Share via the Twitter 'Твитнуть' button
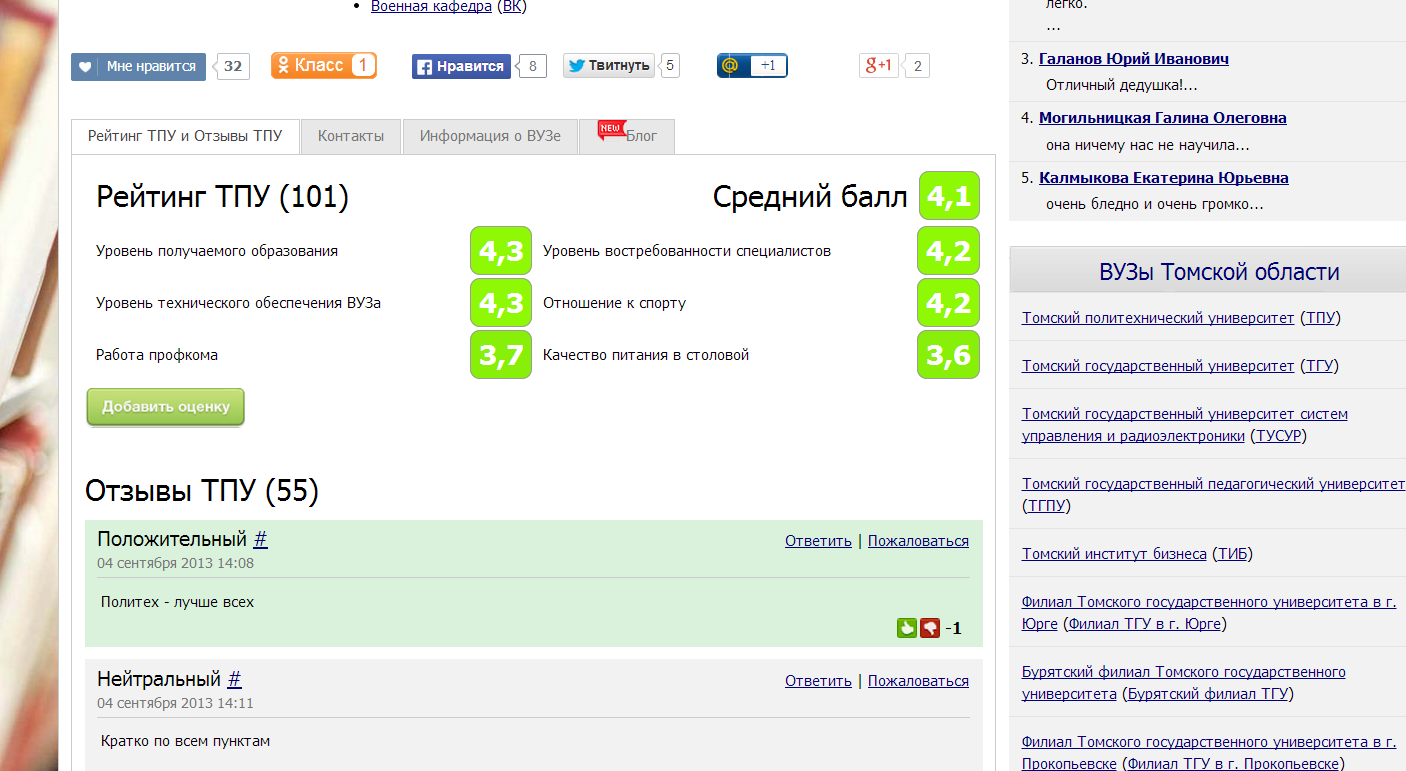The image size is (1406, 771). point(609,66)
